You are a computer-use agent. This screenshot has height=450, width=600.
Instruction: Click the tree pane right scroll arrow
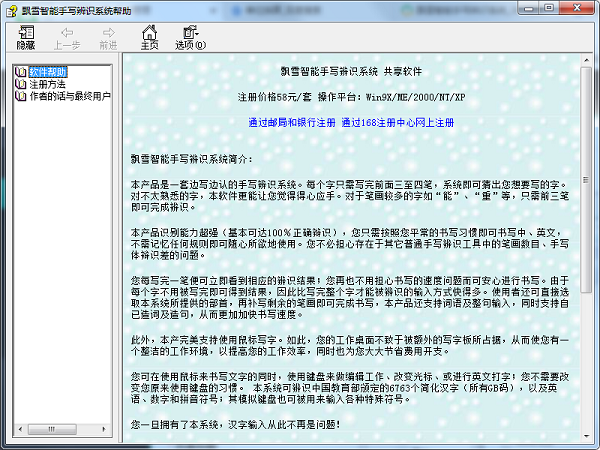coord(104,429)
